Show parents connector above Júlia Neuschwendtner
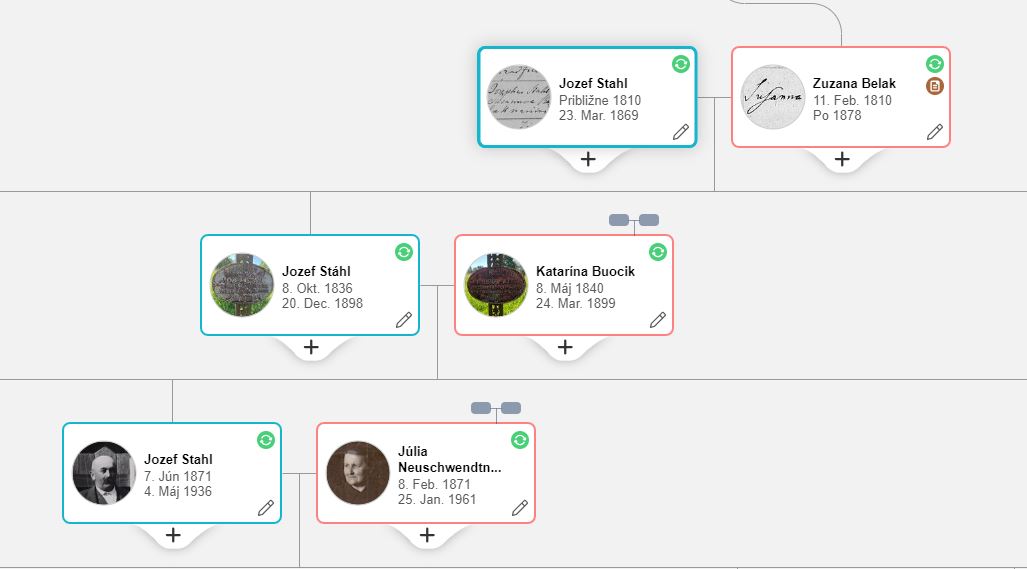Screen dimensions: 1027x569 point(496,408)
